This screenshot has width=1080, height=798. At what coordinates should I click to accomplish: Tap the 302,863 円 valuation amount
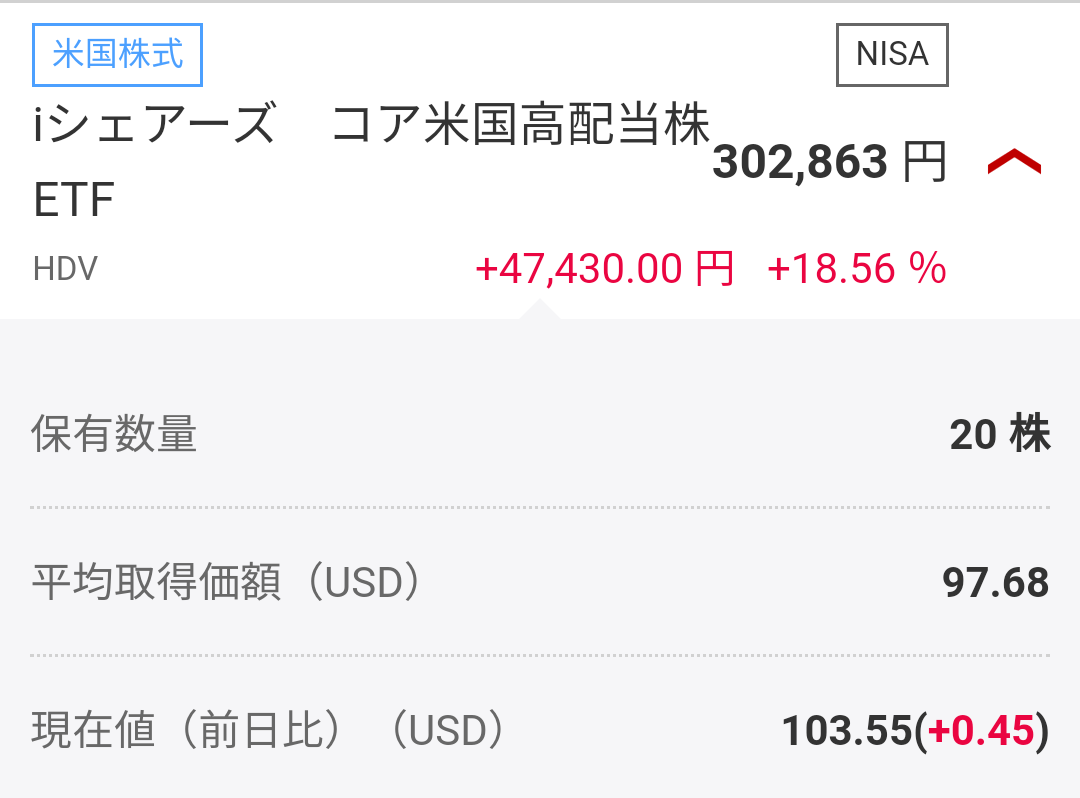pos(800,163)
